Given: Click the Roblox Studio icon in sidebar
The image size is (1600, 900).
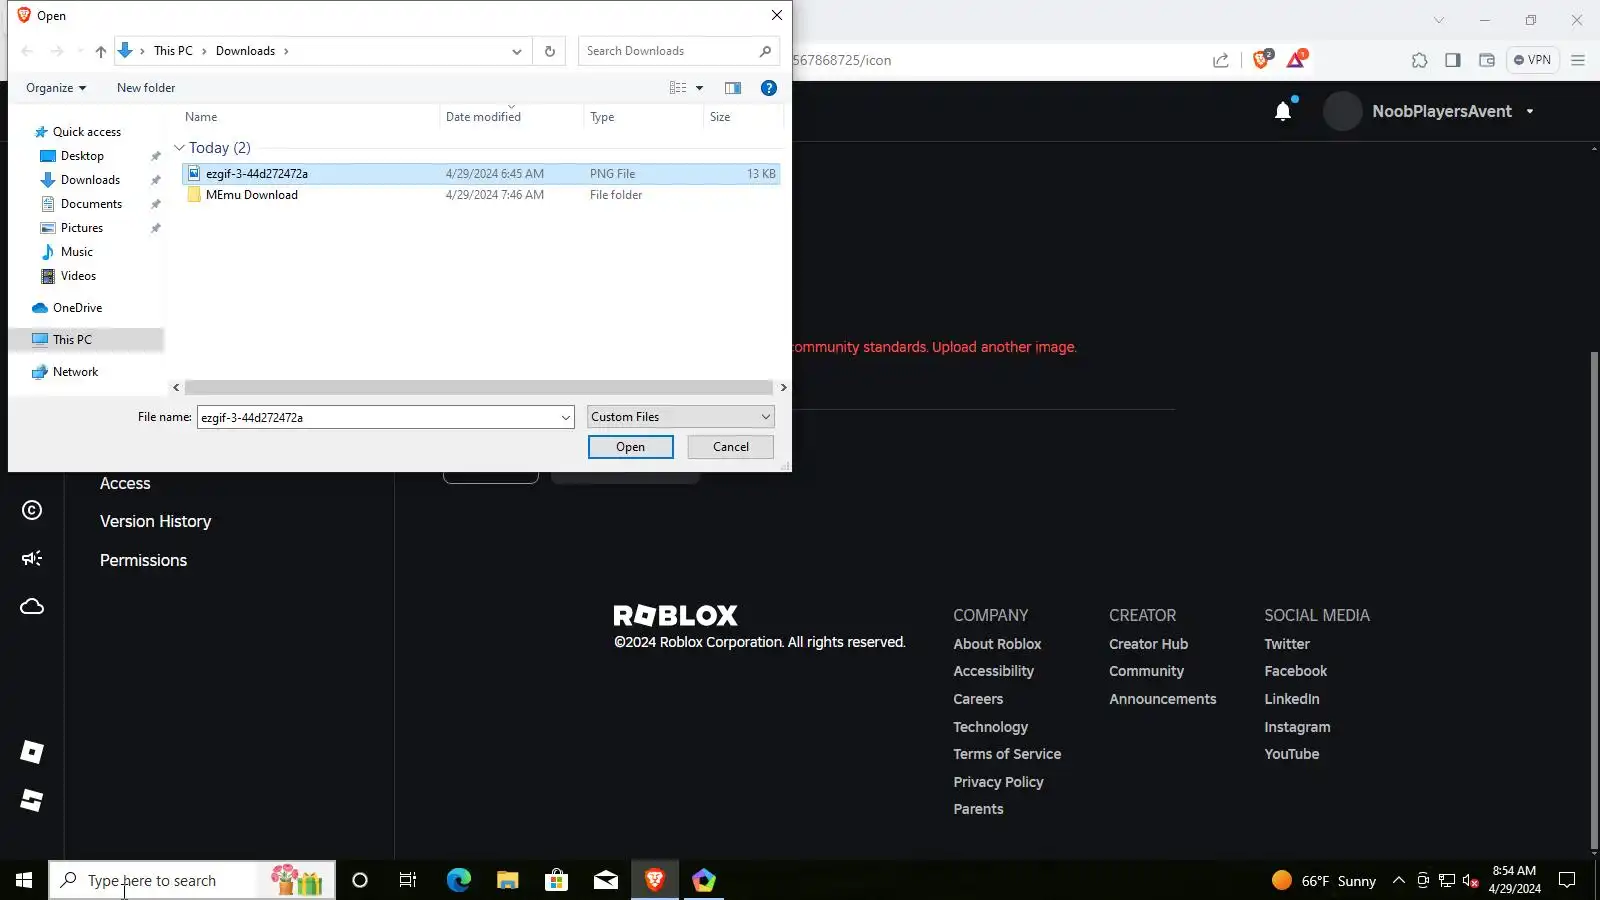Looking at the screenshot, I should (32, 800).
